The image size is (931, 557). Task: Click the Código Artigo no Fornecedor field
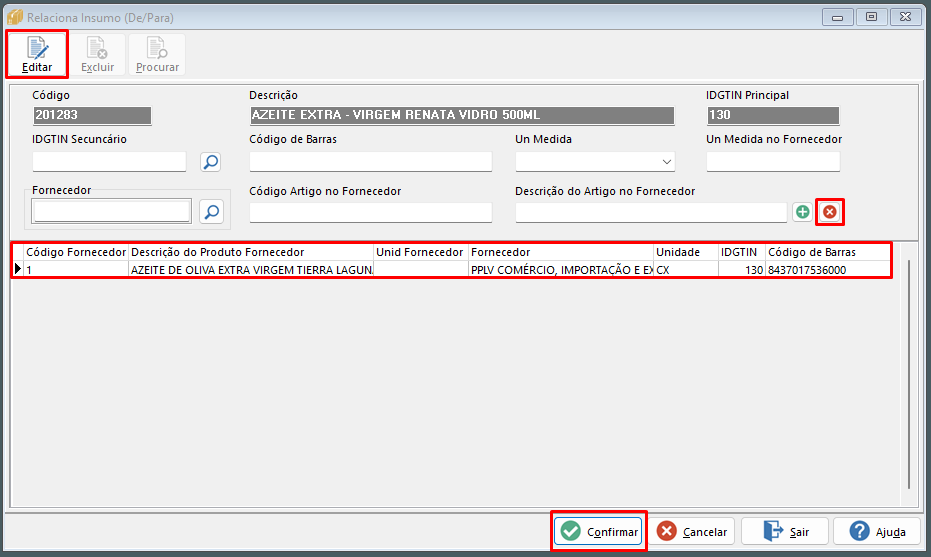(370, 213)
